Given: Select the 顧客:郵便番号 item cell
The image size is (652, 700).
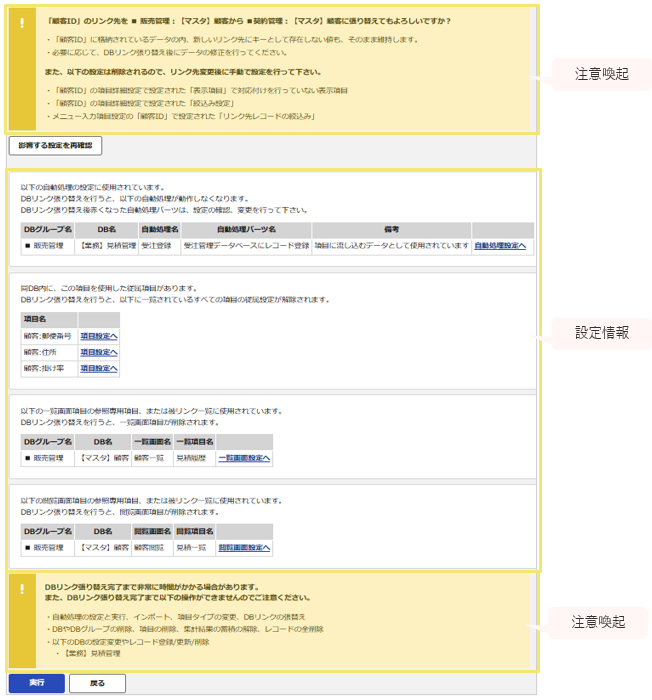Looking at the screenshot, I should click(x=49, y=337).
